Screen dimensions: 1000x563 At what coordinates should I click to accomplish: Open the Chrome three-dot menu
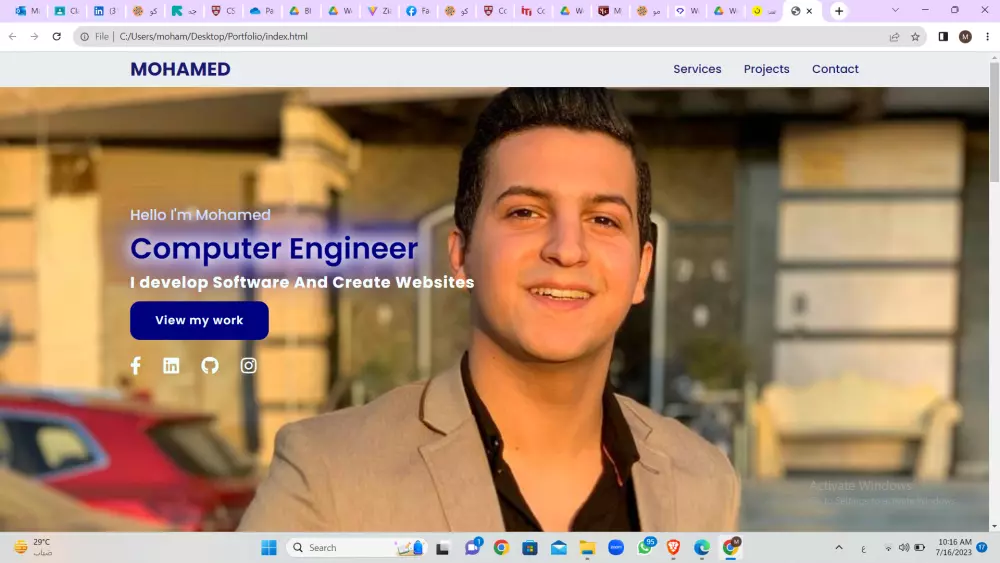point(987,36)
